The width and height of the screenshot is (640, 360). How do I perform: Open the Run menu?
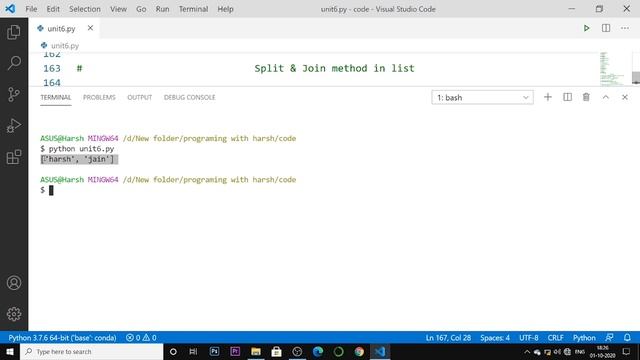click(x=162, y=9)
